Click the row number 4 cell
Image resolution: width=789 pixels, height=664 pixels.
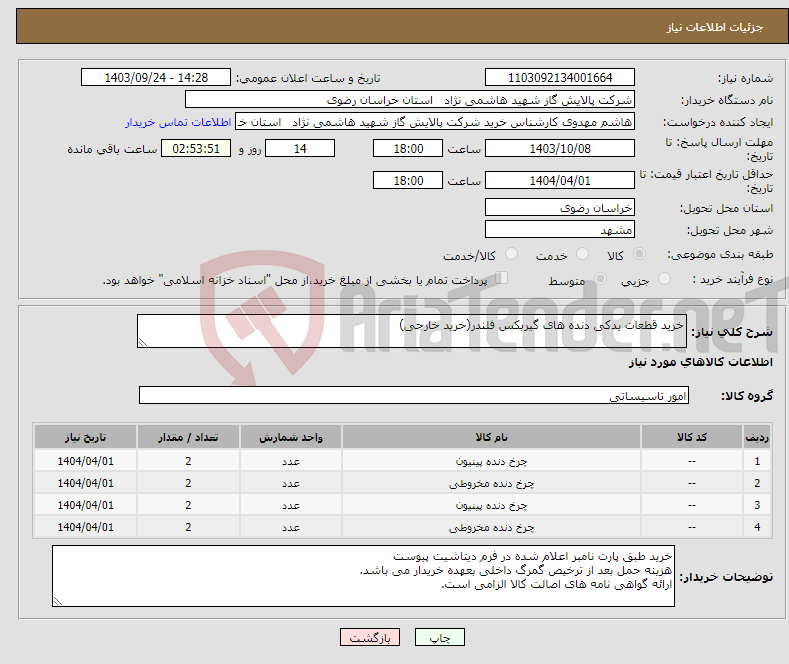[x=757, y=527]
